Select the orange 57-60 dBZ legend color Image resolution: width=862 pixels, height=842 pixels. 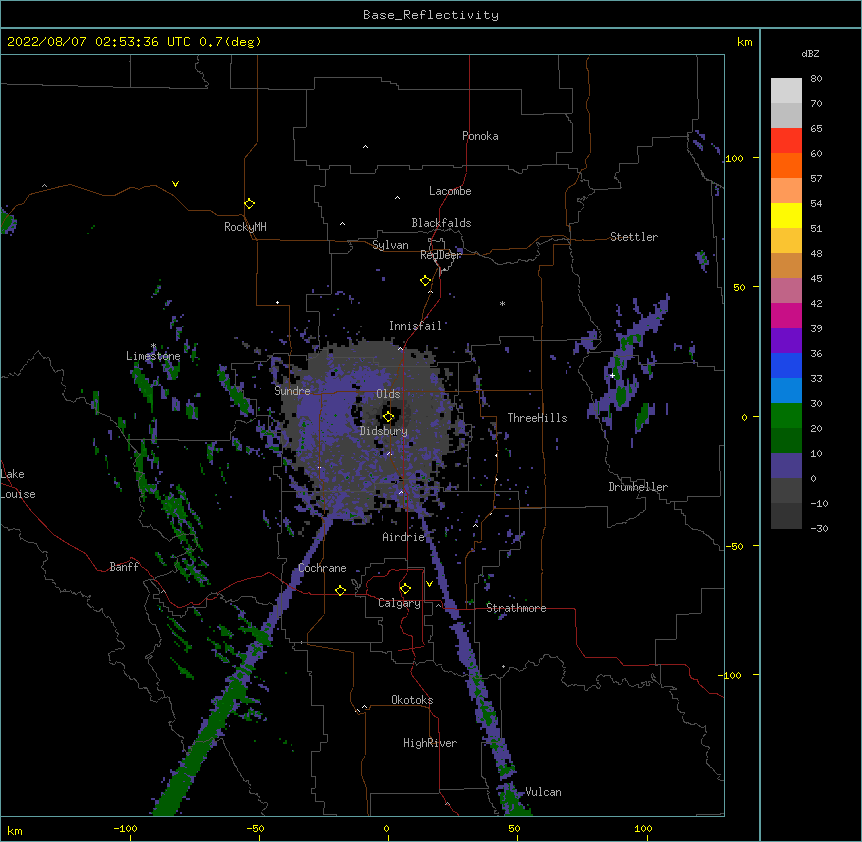786,165
